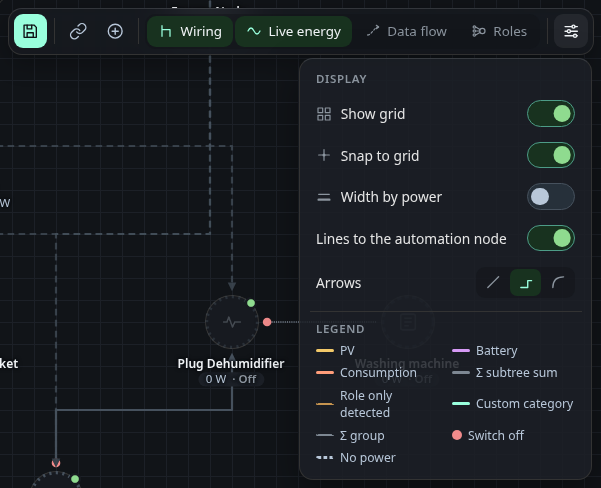The height and width of the screenshot is (488, 601).
Task: Select stepped orthogonal arrow style
Action: coord(525,283)
